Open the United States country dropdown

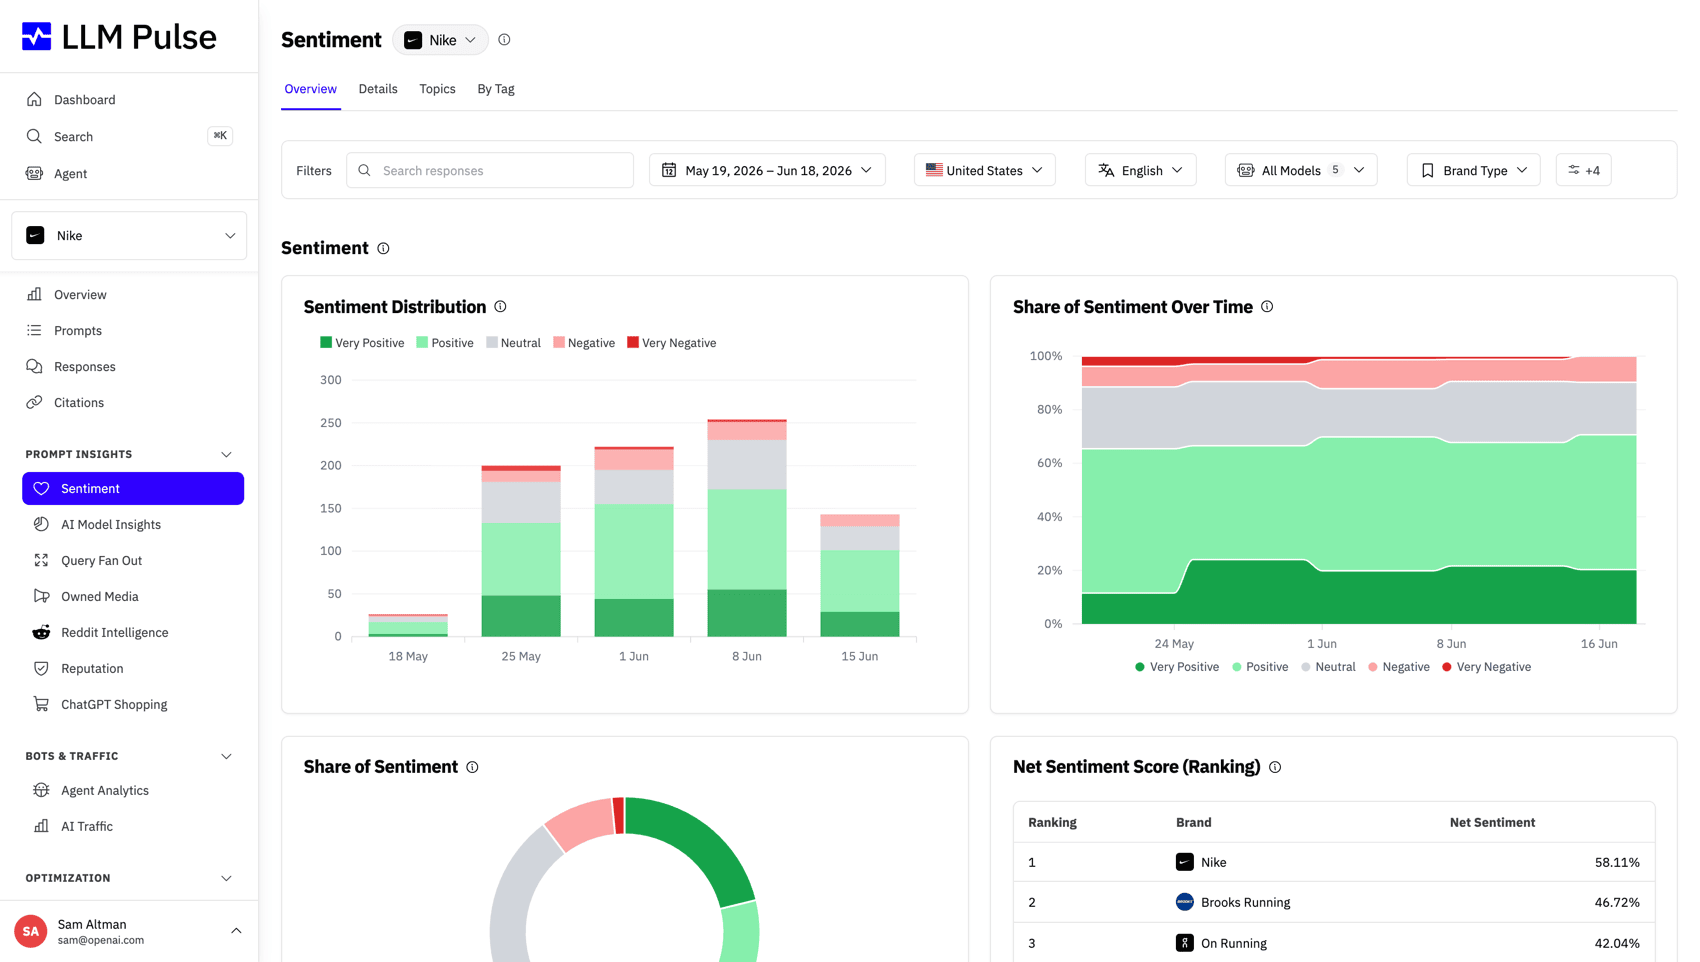pos(984,170)
